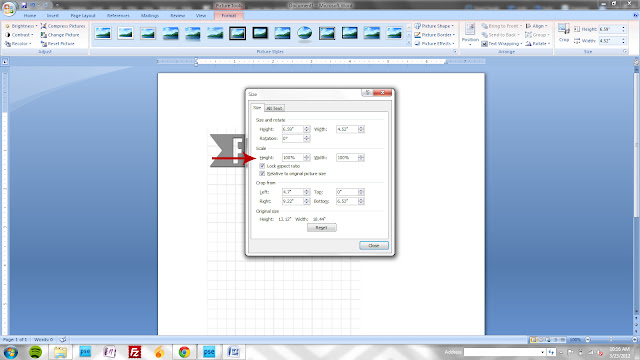Click the Reset Picture icon
Screen dimensions: 640x360
coord(44,44)
